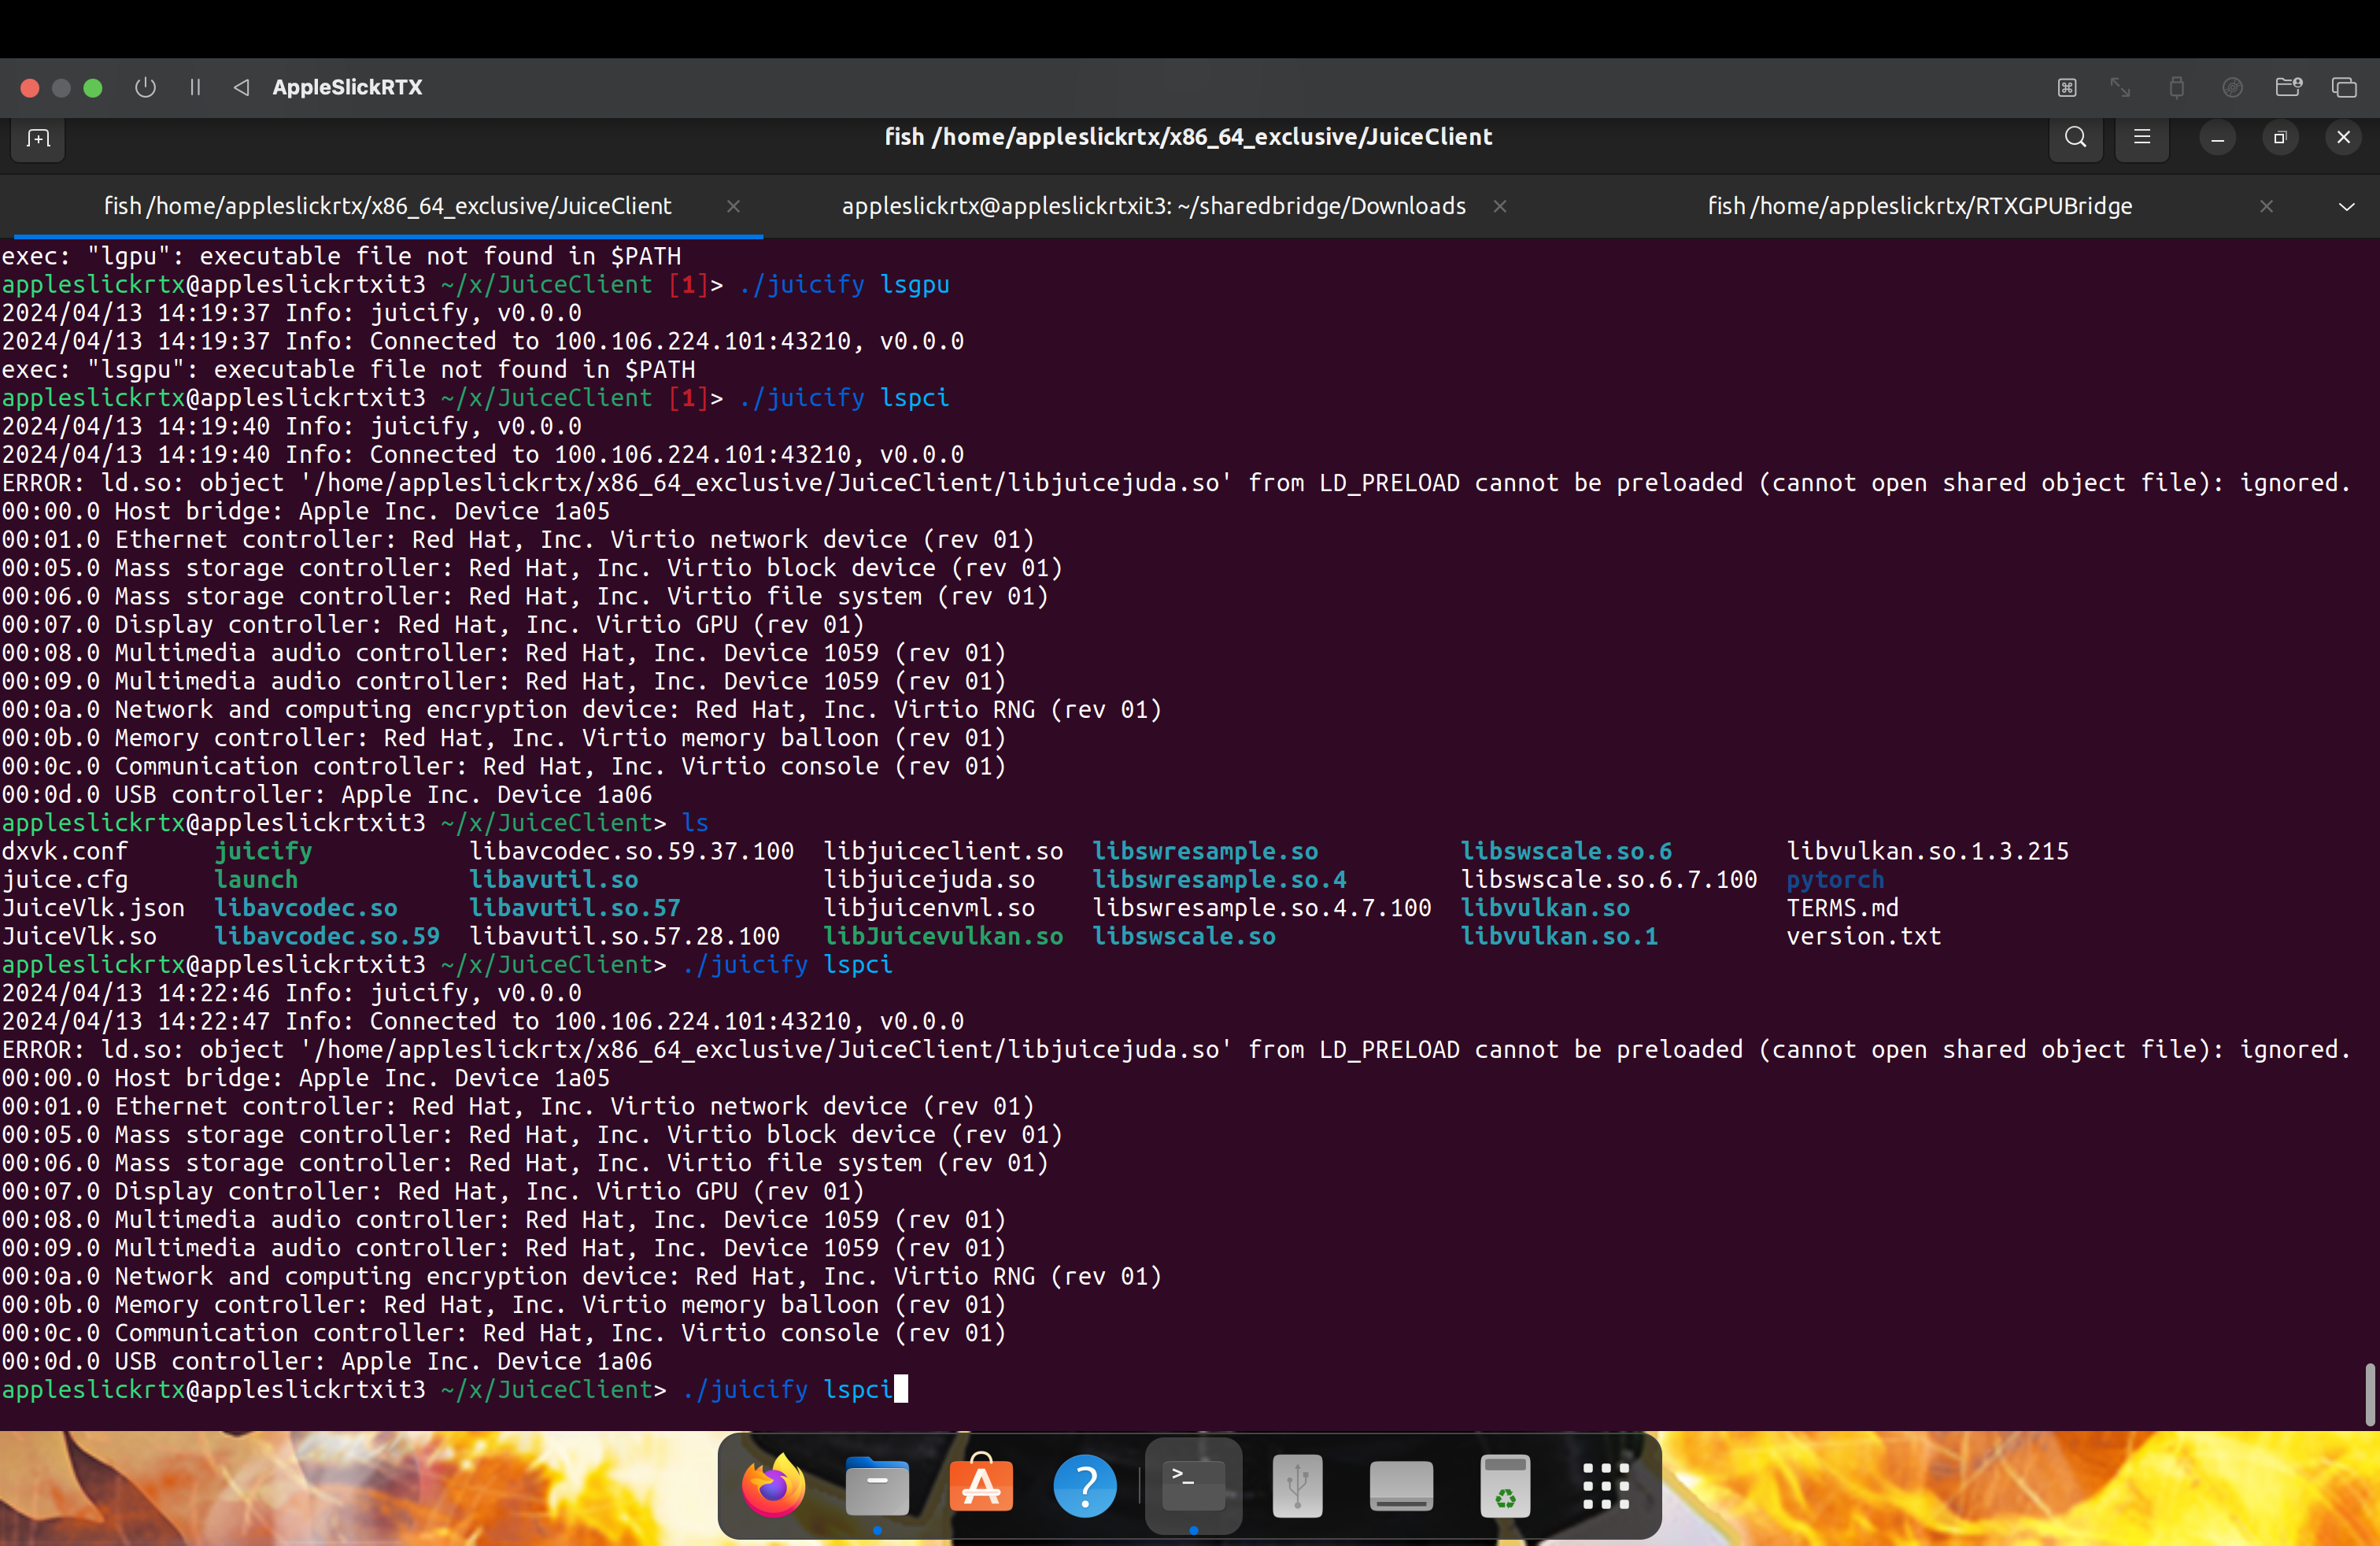The image size is (2380, 1546).
Task: Close the JuiceClient terminal tab
Action: point(733,207)
